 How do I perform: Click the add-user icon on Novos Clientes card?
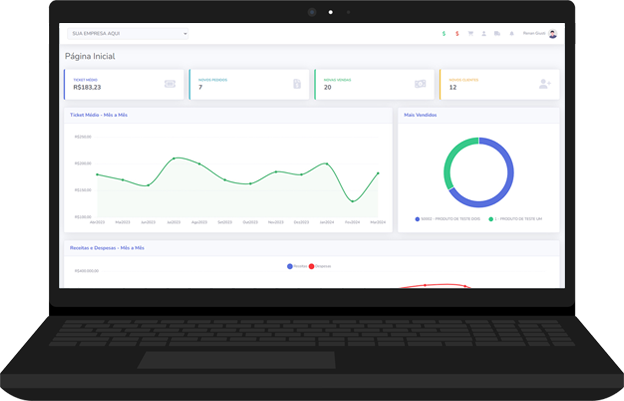545,84
